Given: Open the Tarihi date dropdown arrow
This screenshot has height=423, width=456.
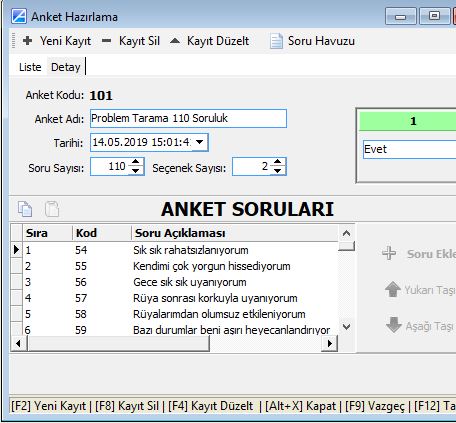Looking at the screenshot, I should (x=199, y=142).
